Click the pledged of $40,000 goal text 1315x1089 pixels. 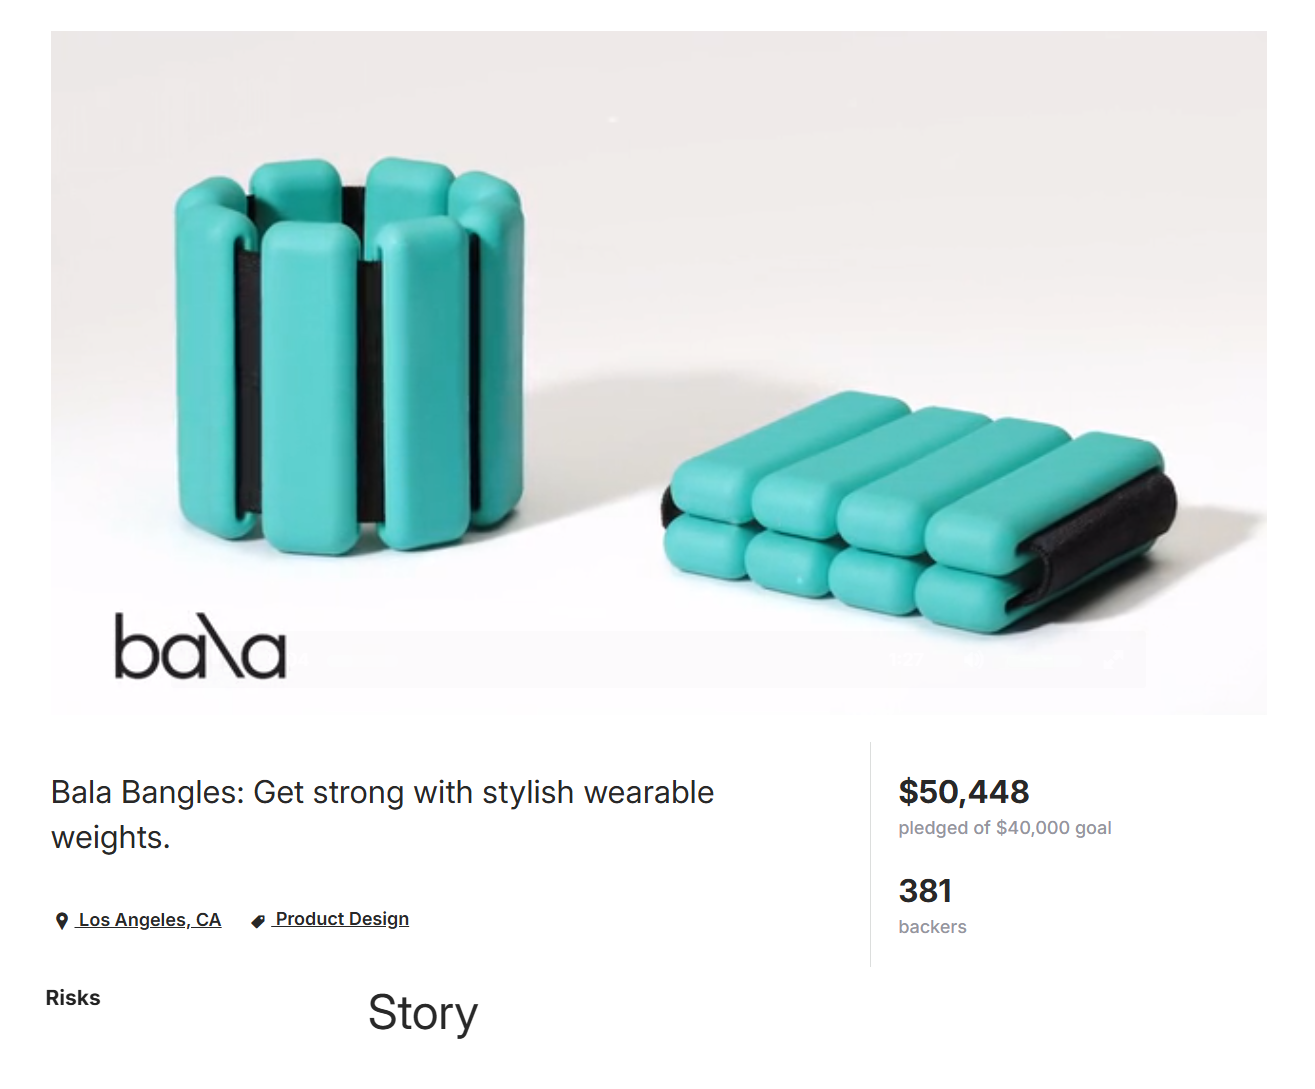(x=1004, y=828)
